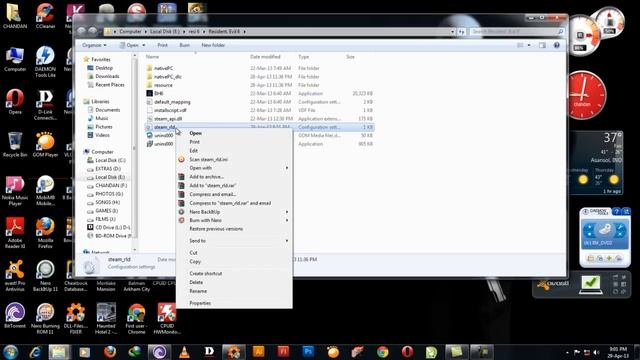Expand the Open with submenu

click(x=234, y=168)
